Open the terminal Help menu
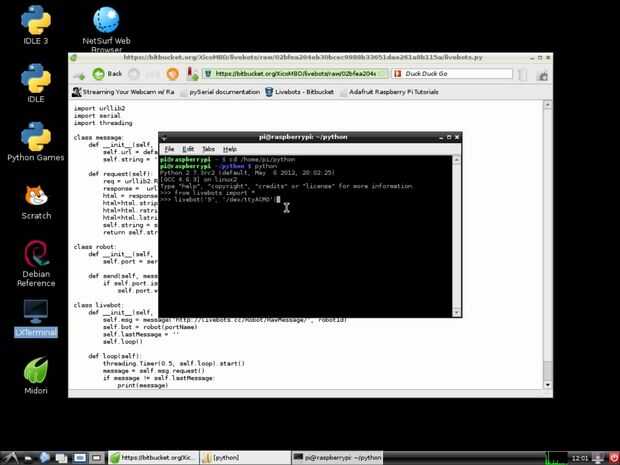 [230, 149]
